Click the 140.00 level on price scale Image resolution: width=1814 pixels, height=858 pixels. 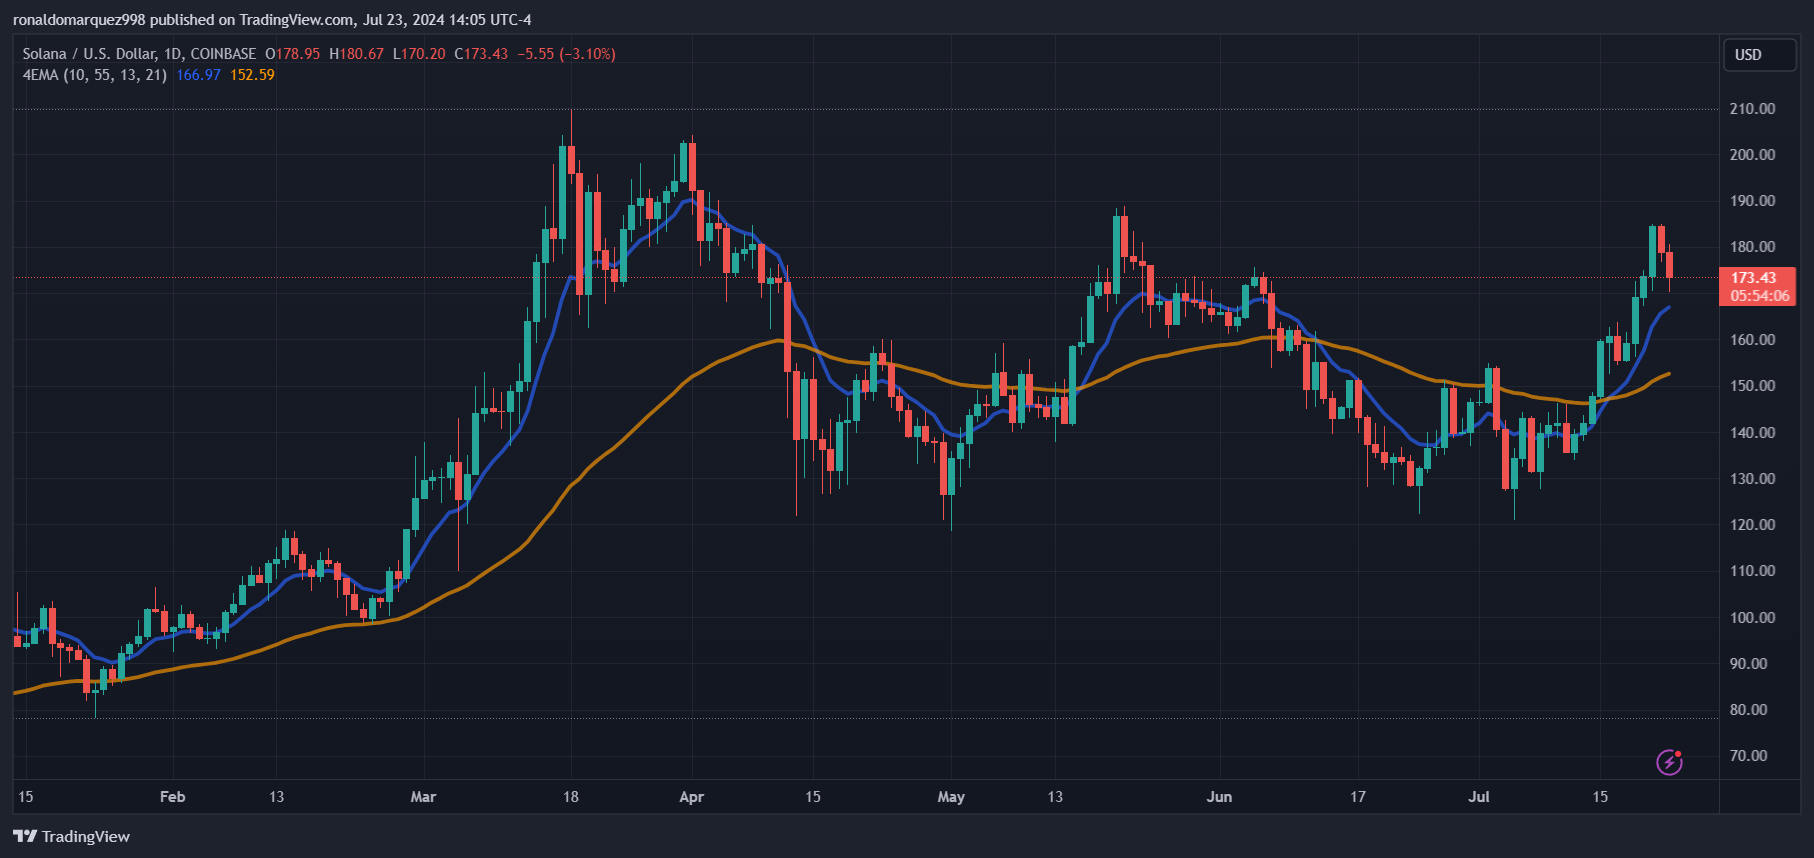pos(1752,433)
